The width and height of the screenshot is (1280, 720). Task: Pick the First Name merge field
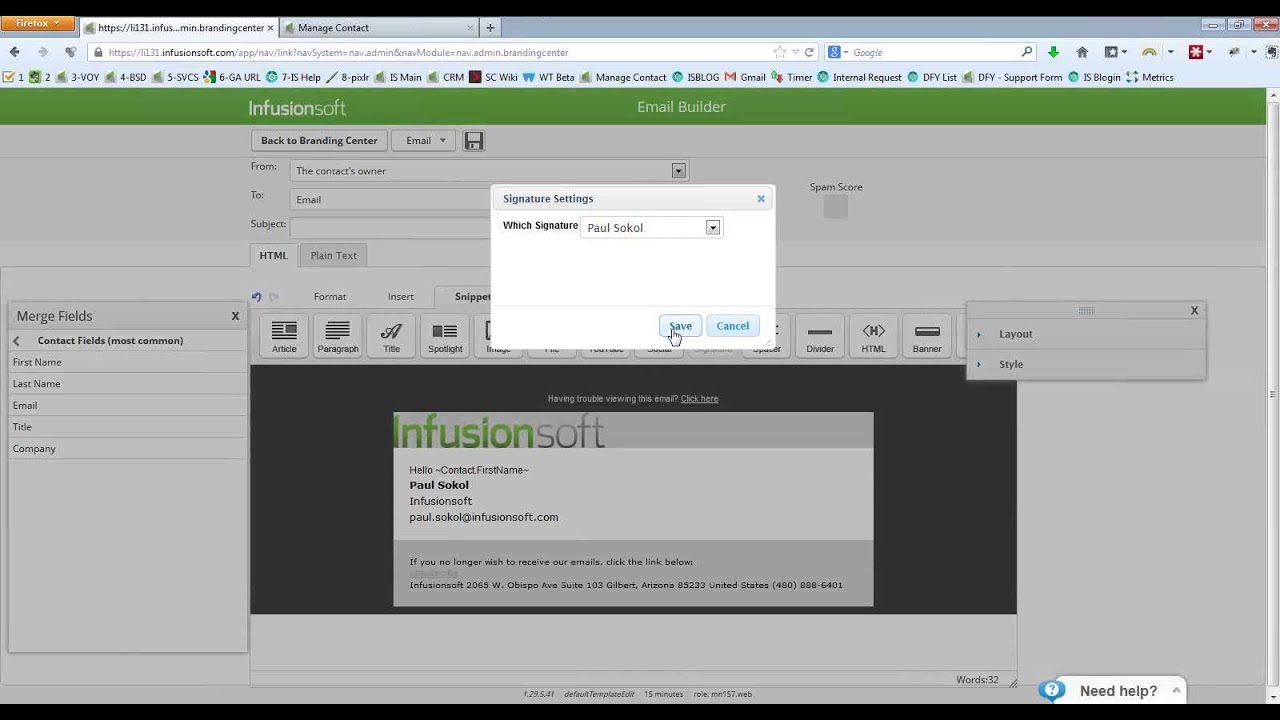pos(128,362)
